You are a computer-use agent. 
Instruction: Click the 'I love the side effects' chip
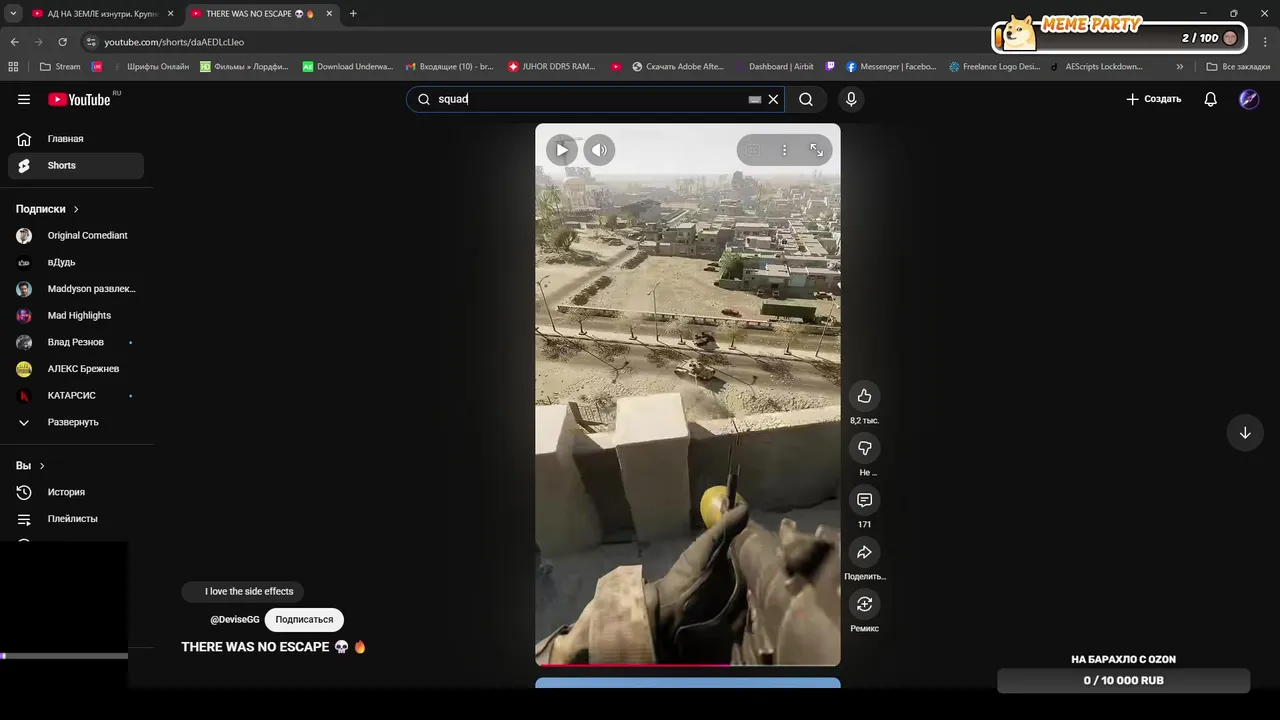coord(245,592)
